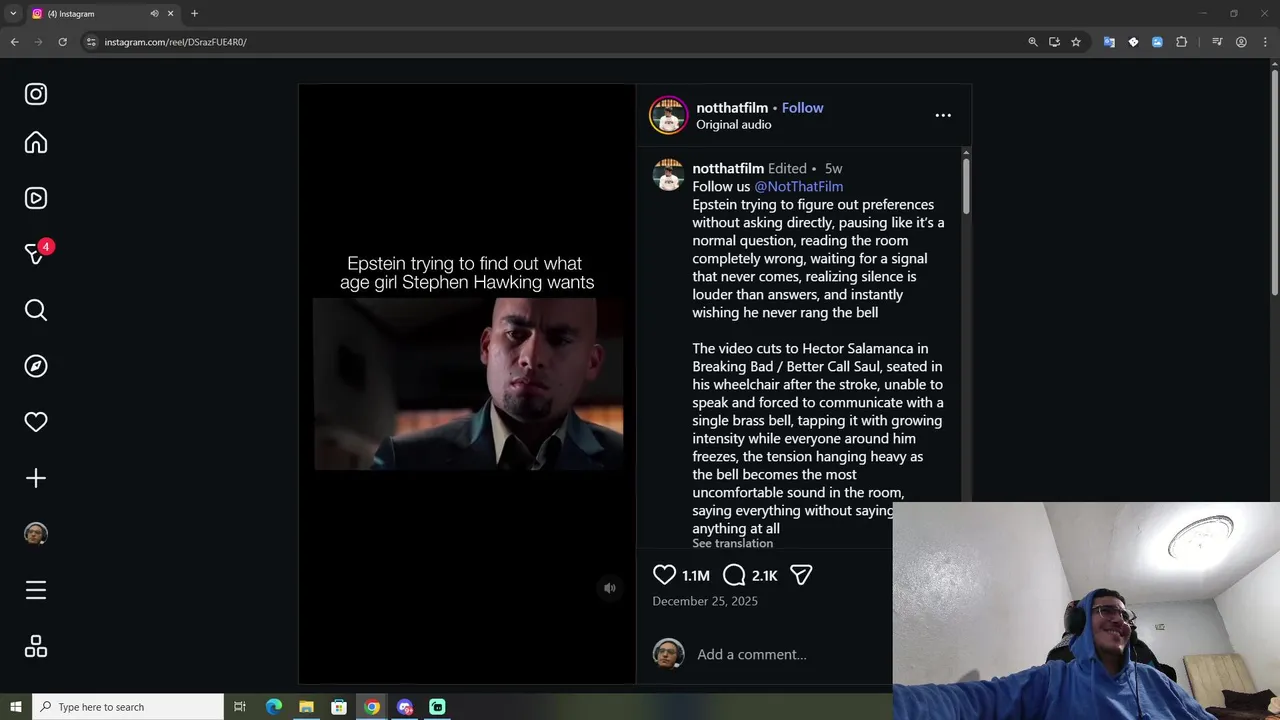
Task: Go back with the browser back arrow
Action: [x=14, y=42]
